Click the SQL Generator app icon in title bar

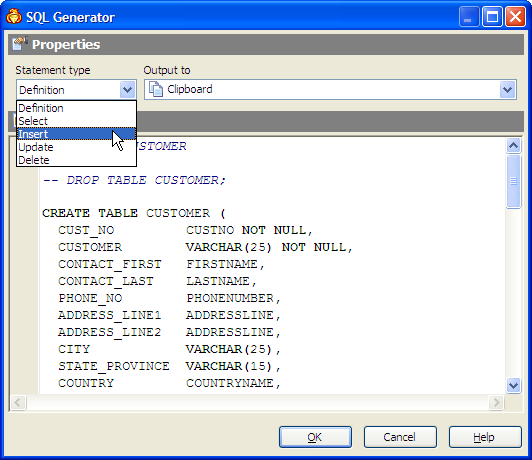[x=14, y=17]
